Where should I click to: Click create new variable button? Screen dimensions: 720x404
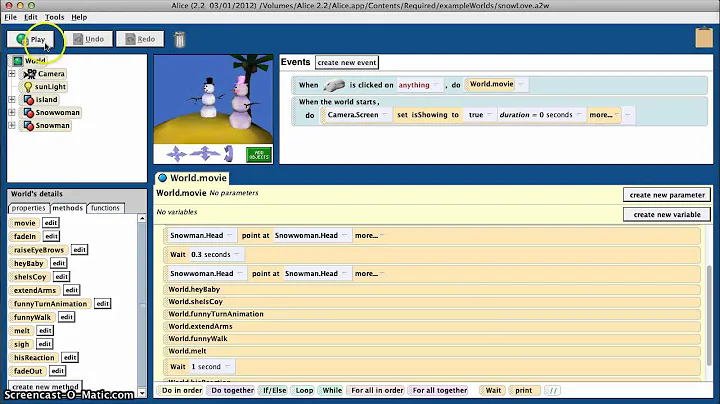pos(667,214)
